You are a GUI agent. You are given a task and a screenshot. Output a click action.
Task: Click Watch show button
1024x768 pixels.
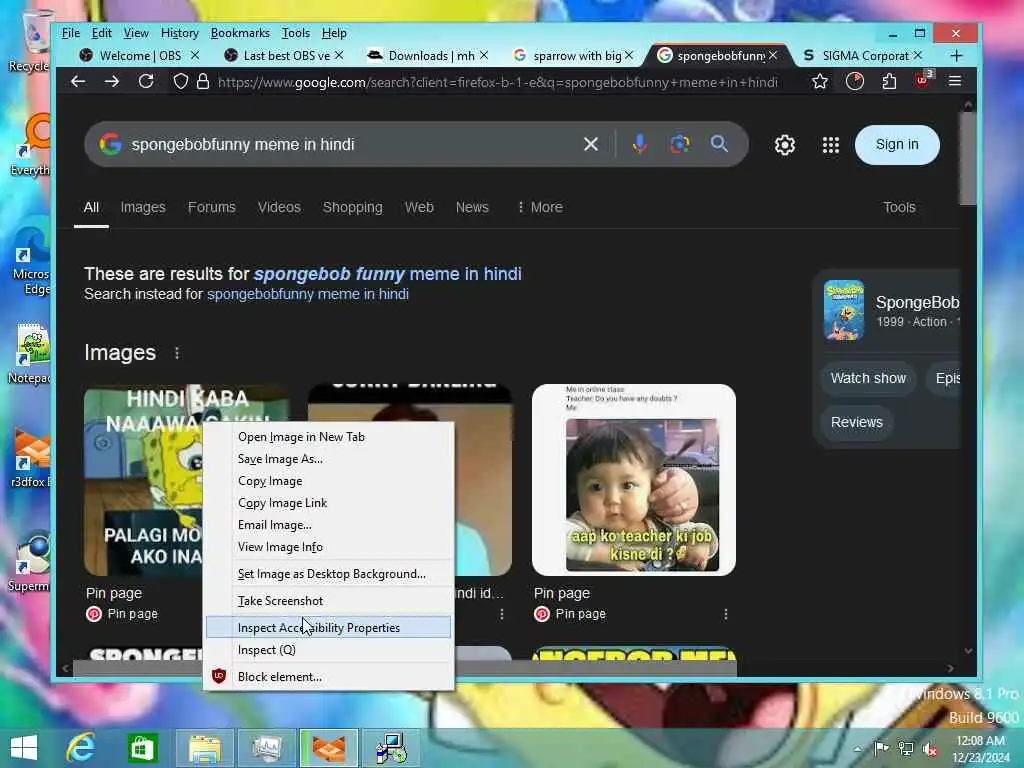(x=868, y=378)
